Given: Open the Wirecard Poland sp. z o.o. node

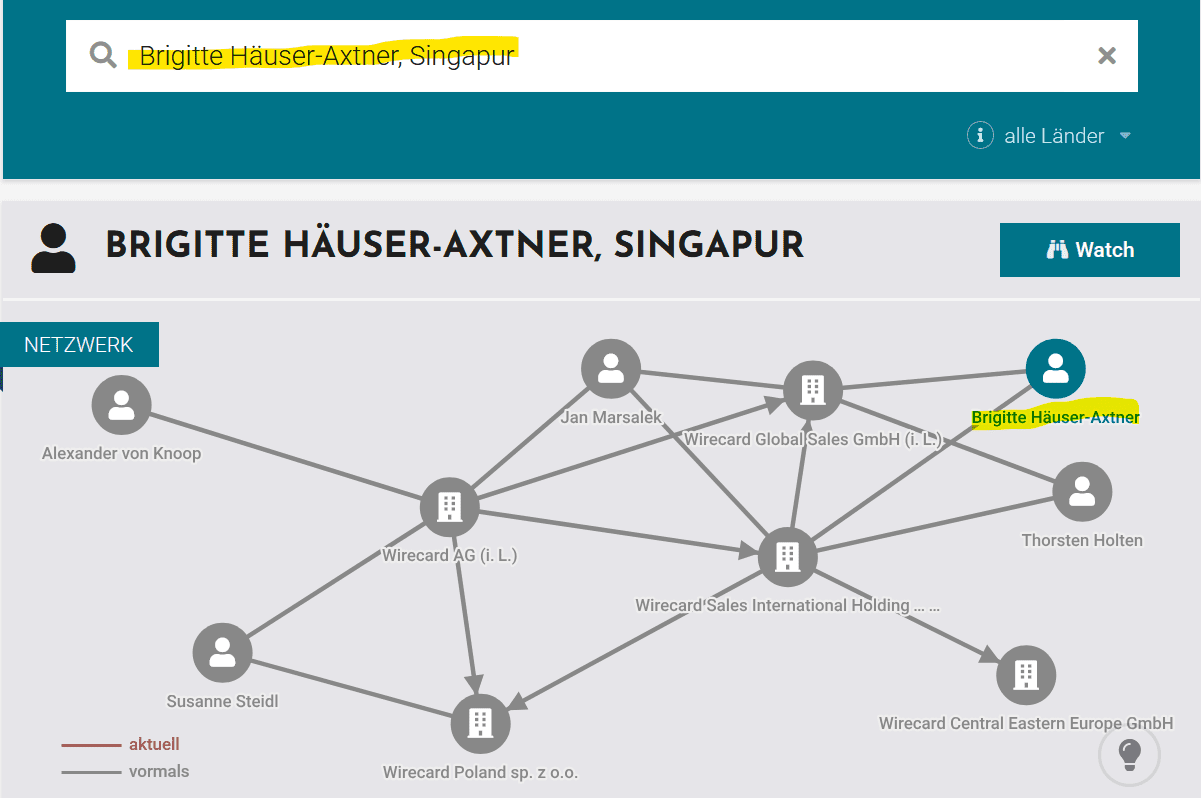Looking at the screenshot, I should tap(480, 723).
